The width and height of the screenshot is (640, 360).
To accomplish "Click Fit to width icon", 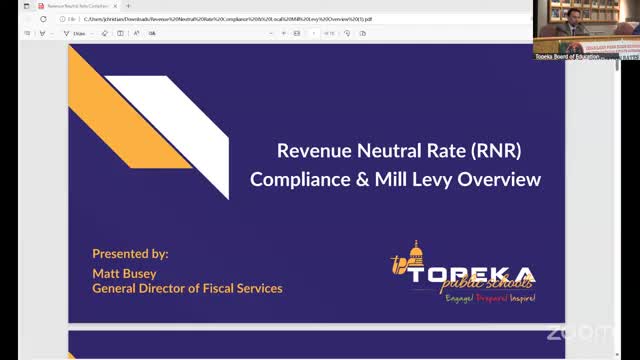I will (x=297, y=33).
